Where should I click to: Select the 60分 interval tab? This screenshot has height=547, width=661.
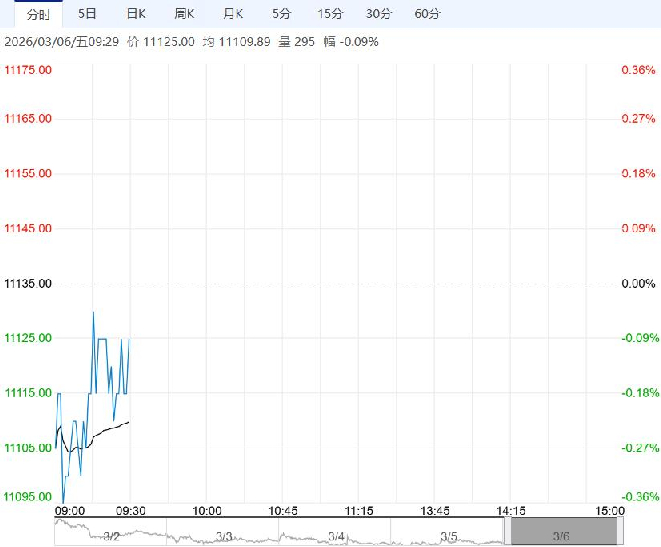(x=427, y=14)
